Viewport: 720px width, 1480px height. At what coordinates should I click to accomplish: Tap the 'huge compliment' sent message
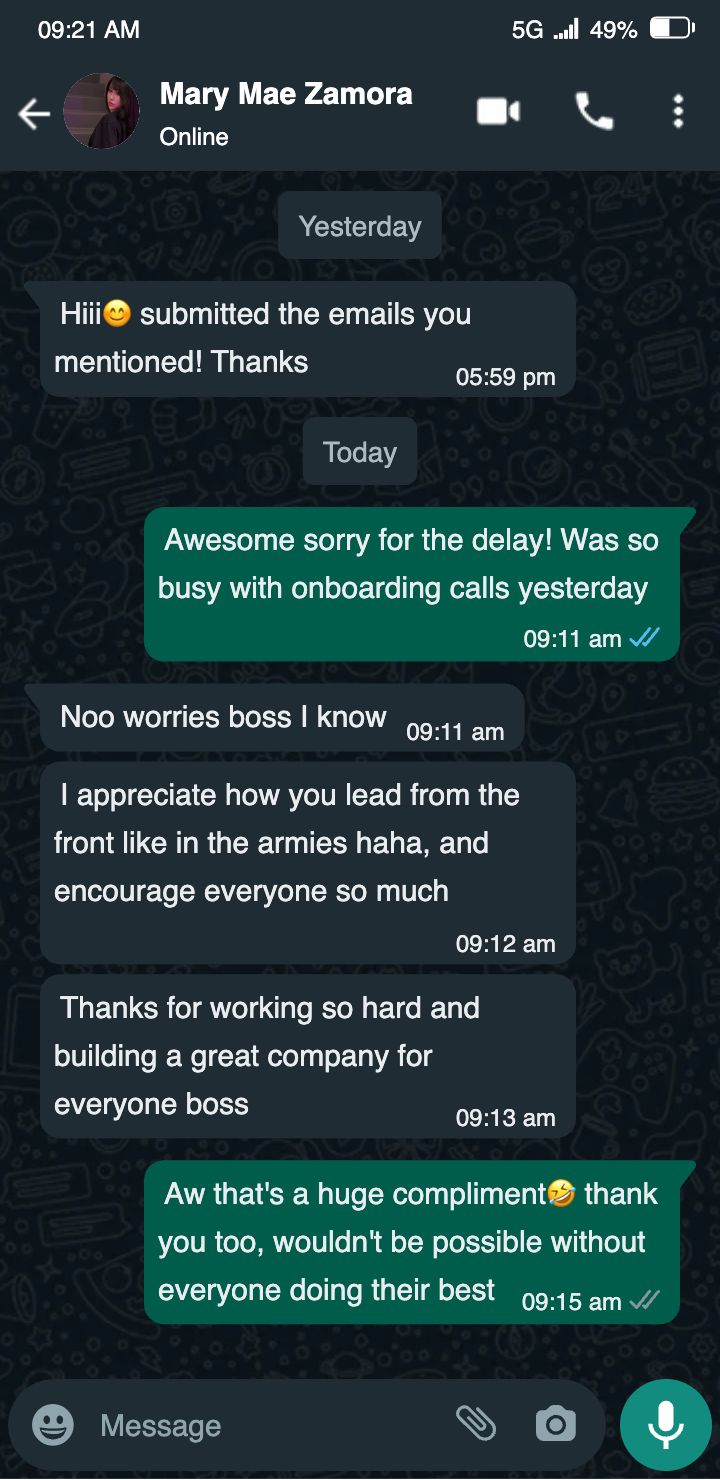coord(412,1243)
